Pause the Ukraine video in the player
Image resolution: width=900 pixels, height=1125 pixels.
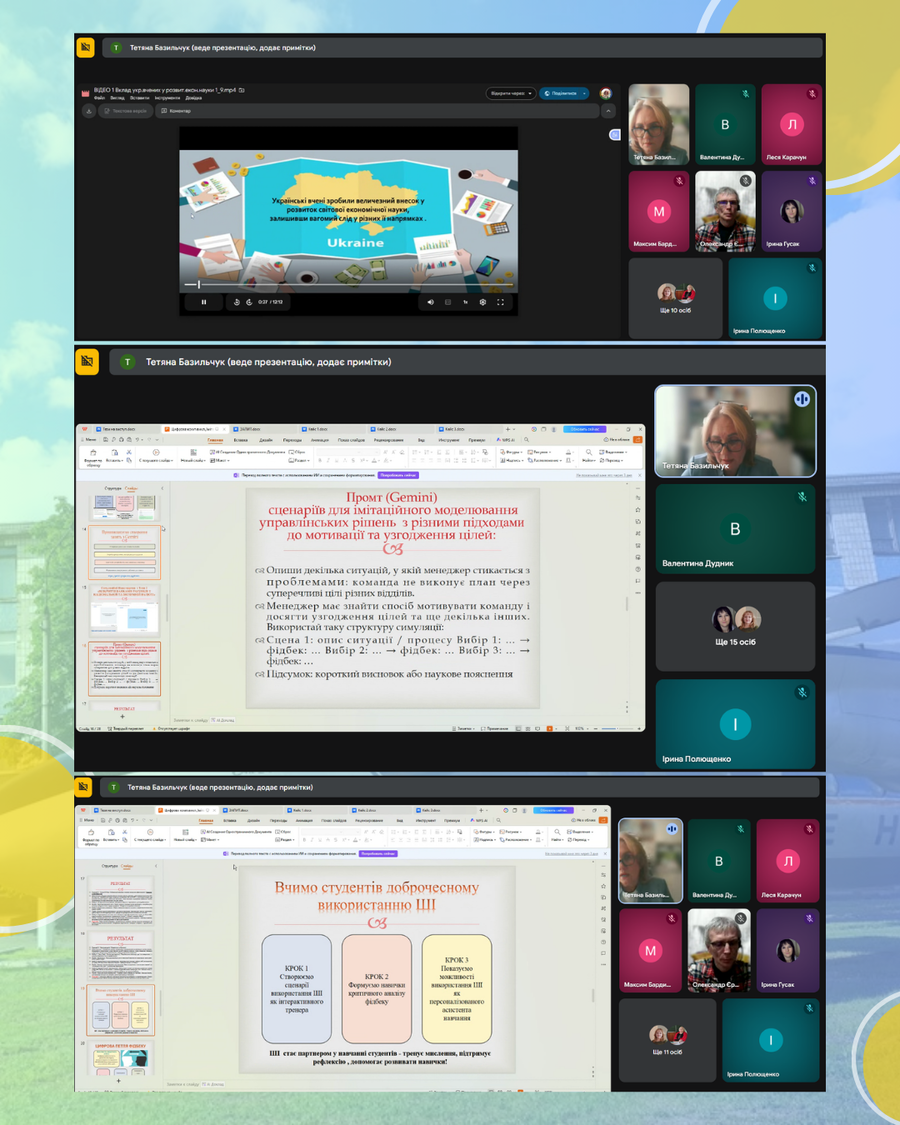click(204, 302)
